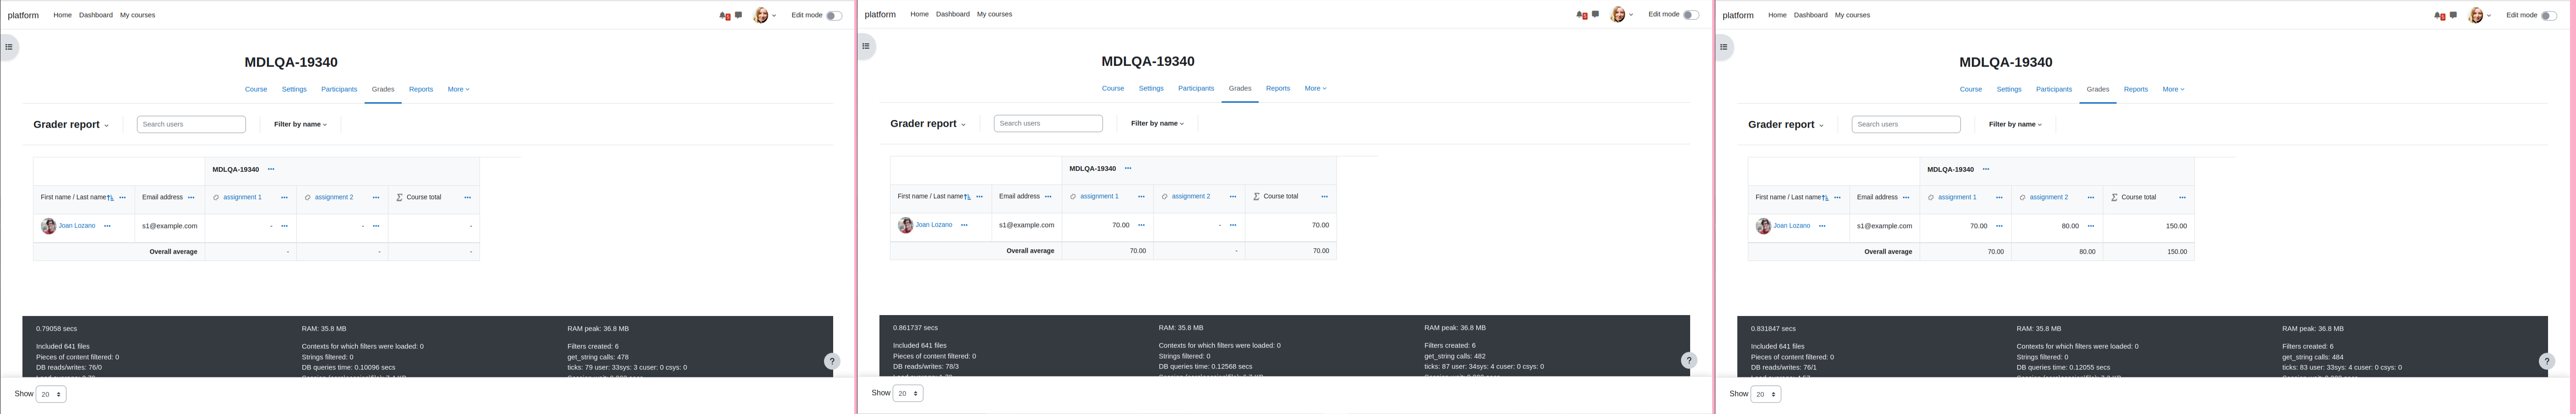Open actions menu beside Joan Lozano, middle panel
The width and height of the screenshot is (2576, 414).
(964, 225)
